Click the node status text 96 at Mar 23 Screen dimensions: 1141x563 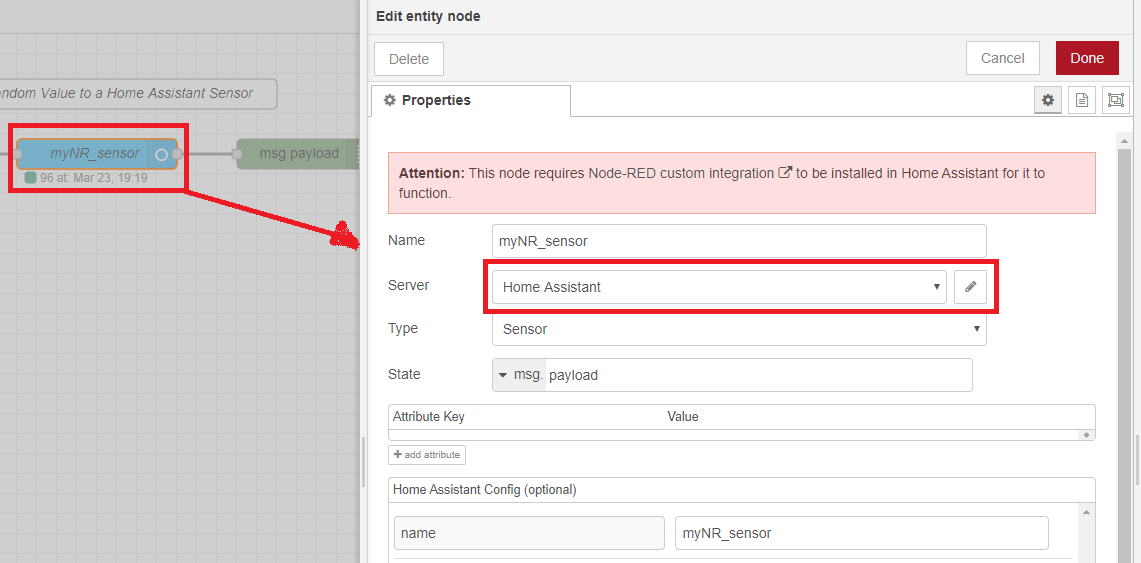click(94, 177)
